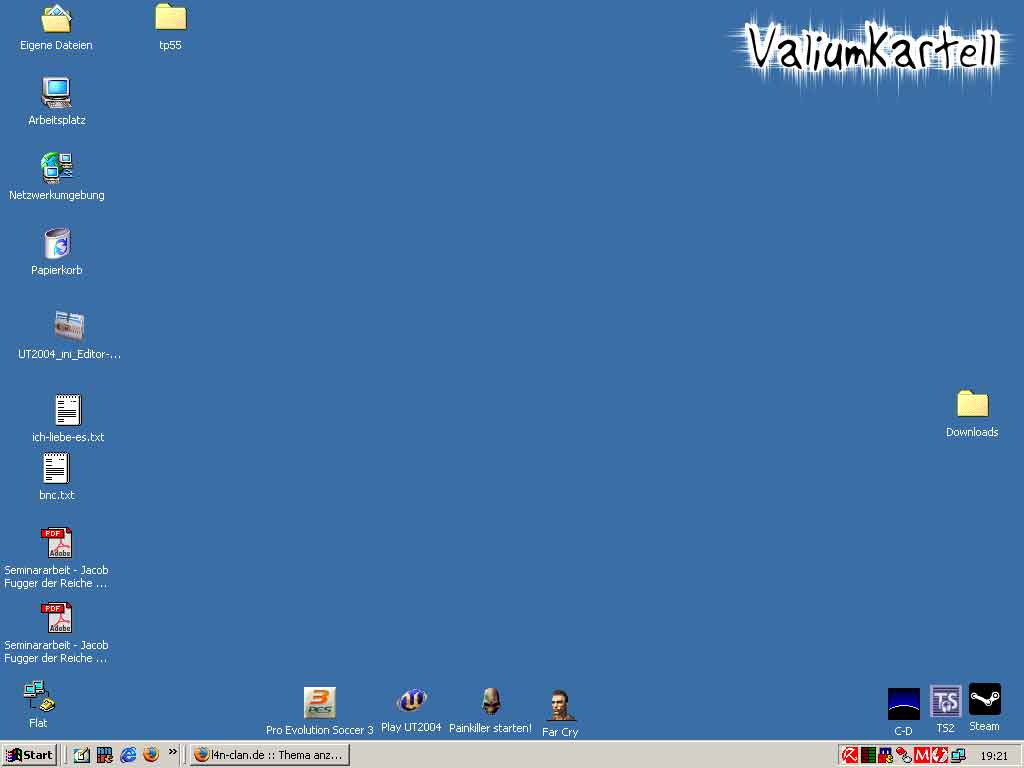
Task: Open the Steam desktop shortcut
Action: pyautogui.click(x=984, y=700)
